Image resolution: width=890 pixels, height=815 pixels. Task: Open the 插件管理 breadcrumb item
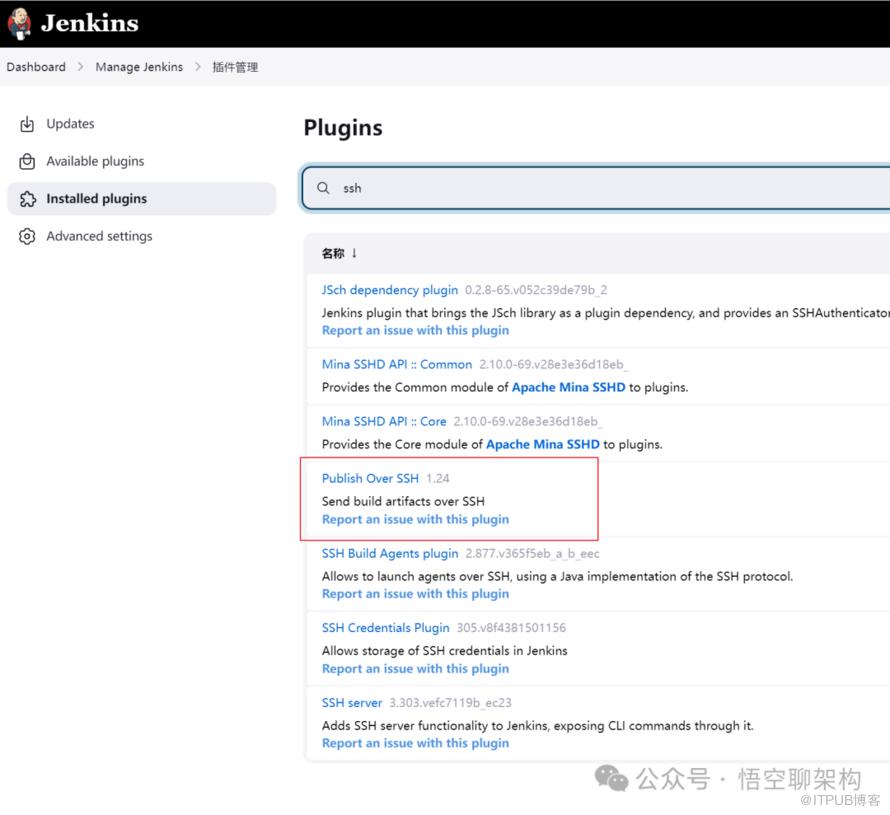tap(235, 67)
